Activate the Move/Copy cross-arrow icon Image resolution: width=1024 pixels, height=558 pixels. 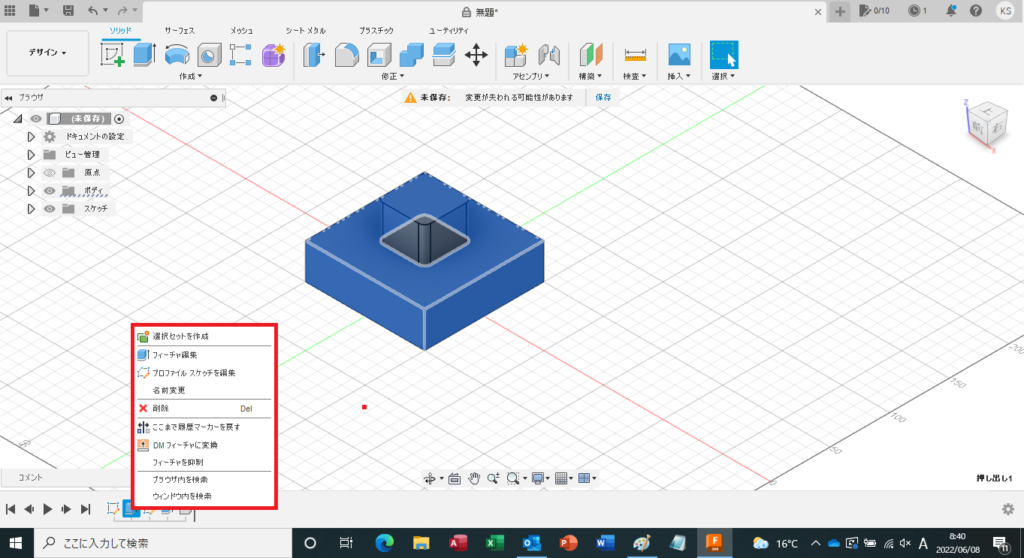pos(476,55)
